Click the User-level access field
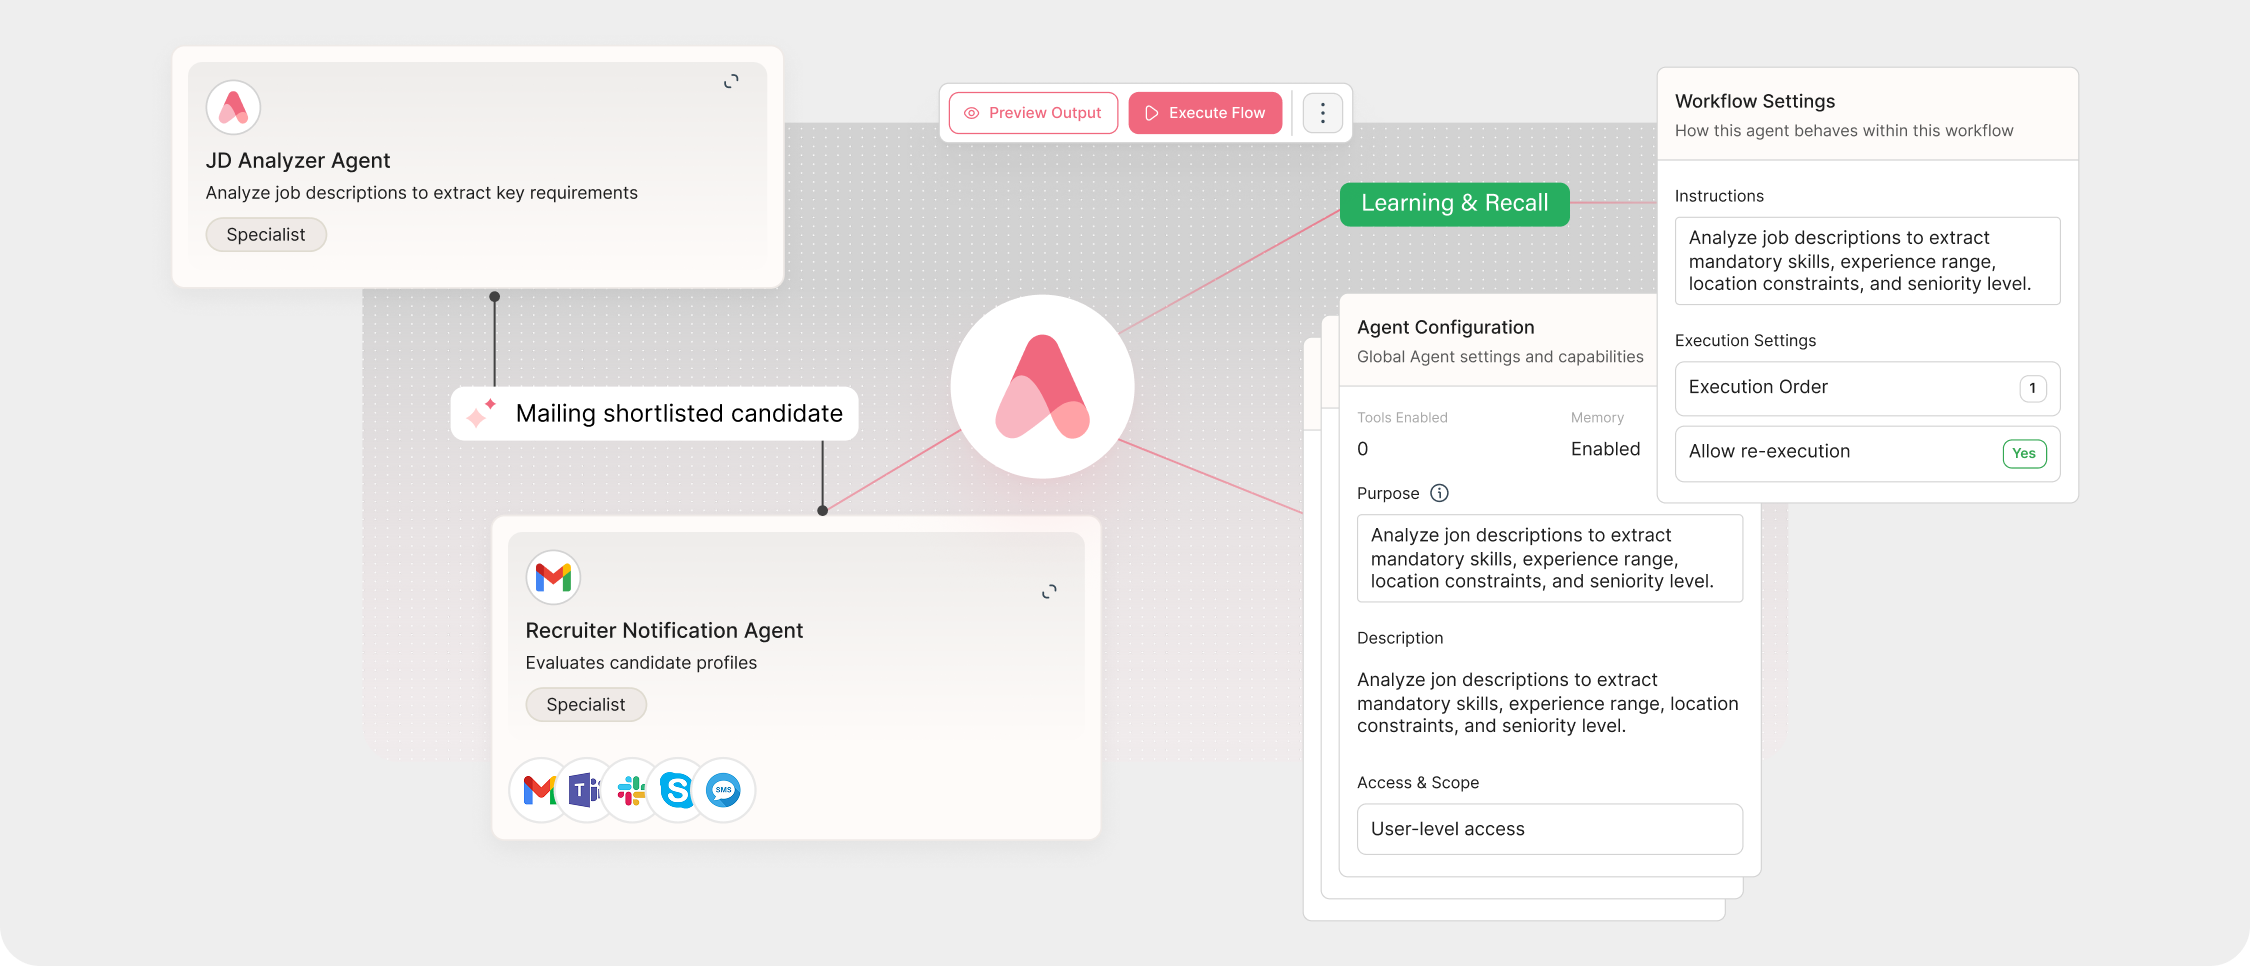This screenshot has width=2250, height=966. click(1549, 829)
